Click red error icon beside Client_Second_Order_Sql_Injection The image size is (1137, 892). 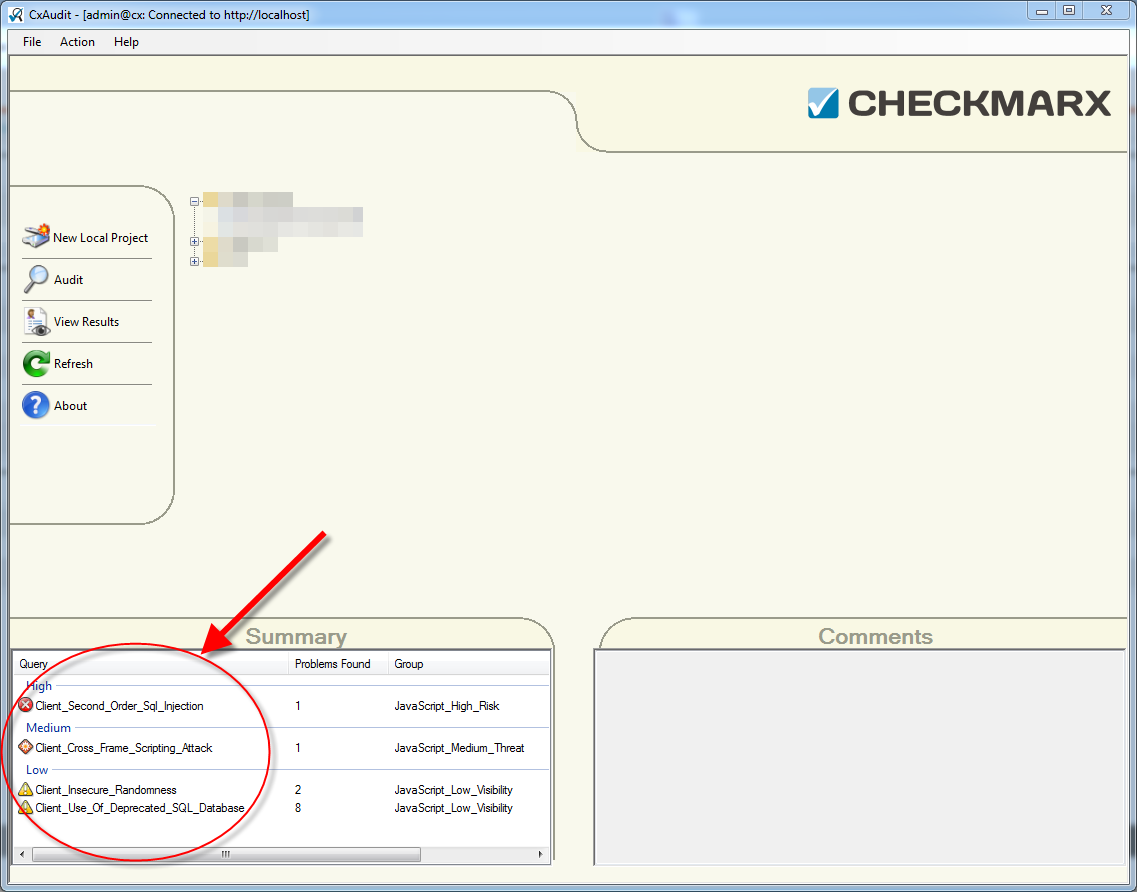25,705
